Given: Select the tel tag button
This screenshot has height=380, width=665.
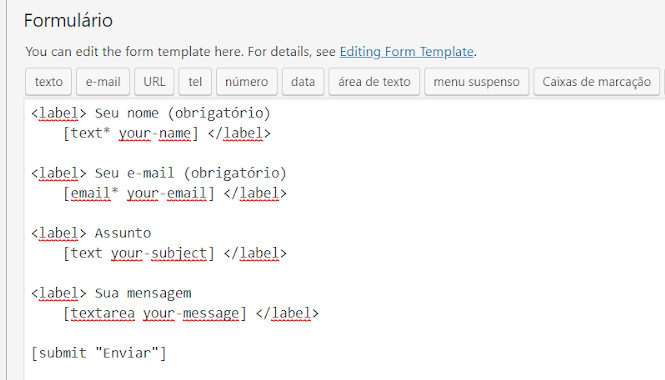Looking at the screenshot, I should point(195,81).
